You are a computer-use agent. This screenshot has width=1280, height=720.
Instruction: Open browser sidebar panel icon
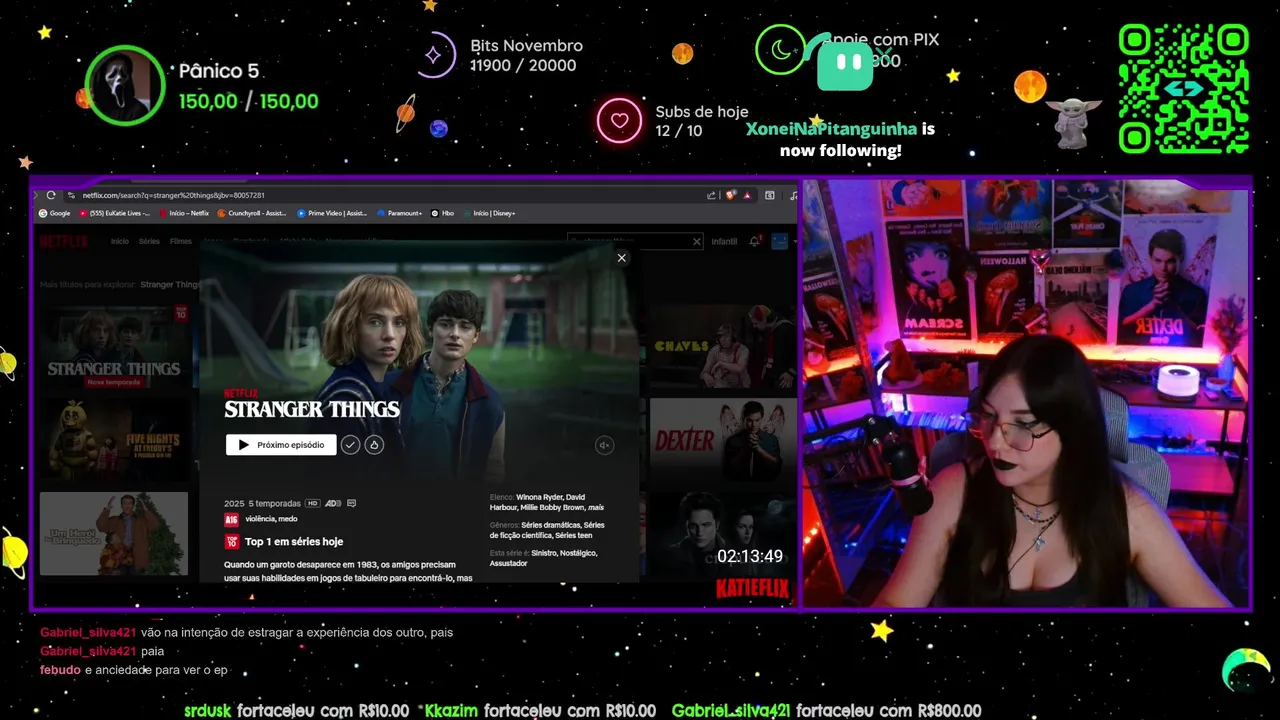(770, 195)
